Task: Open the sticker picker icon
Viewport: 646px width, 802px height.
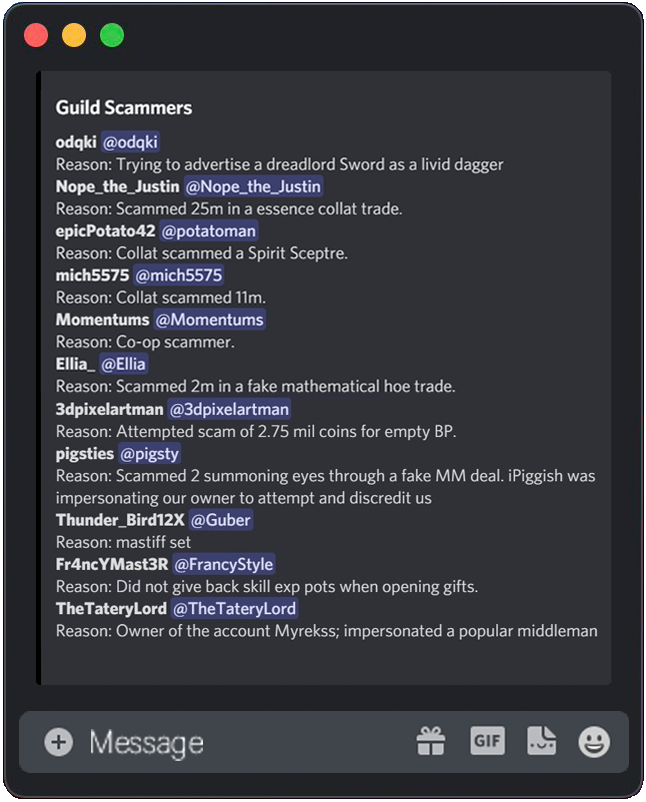Action: pyautogui.click(x=541, y=741)
